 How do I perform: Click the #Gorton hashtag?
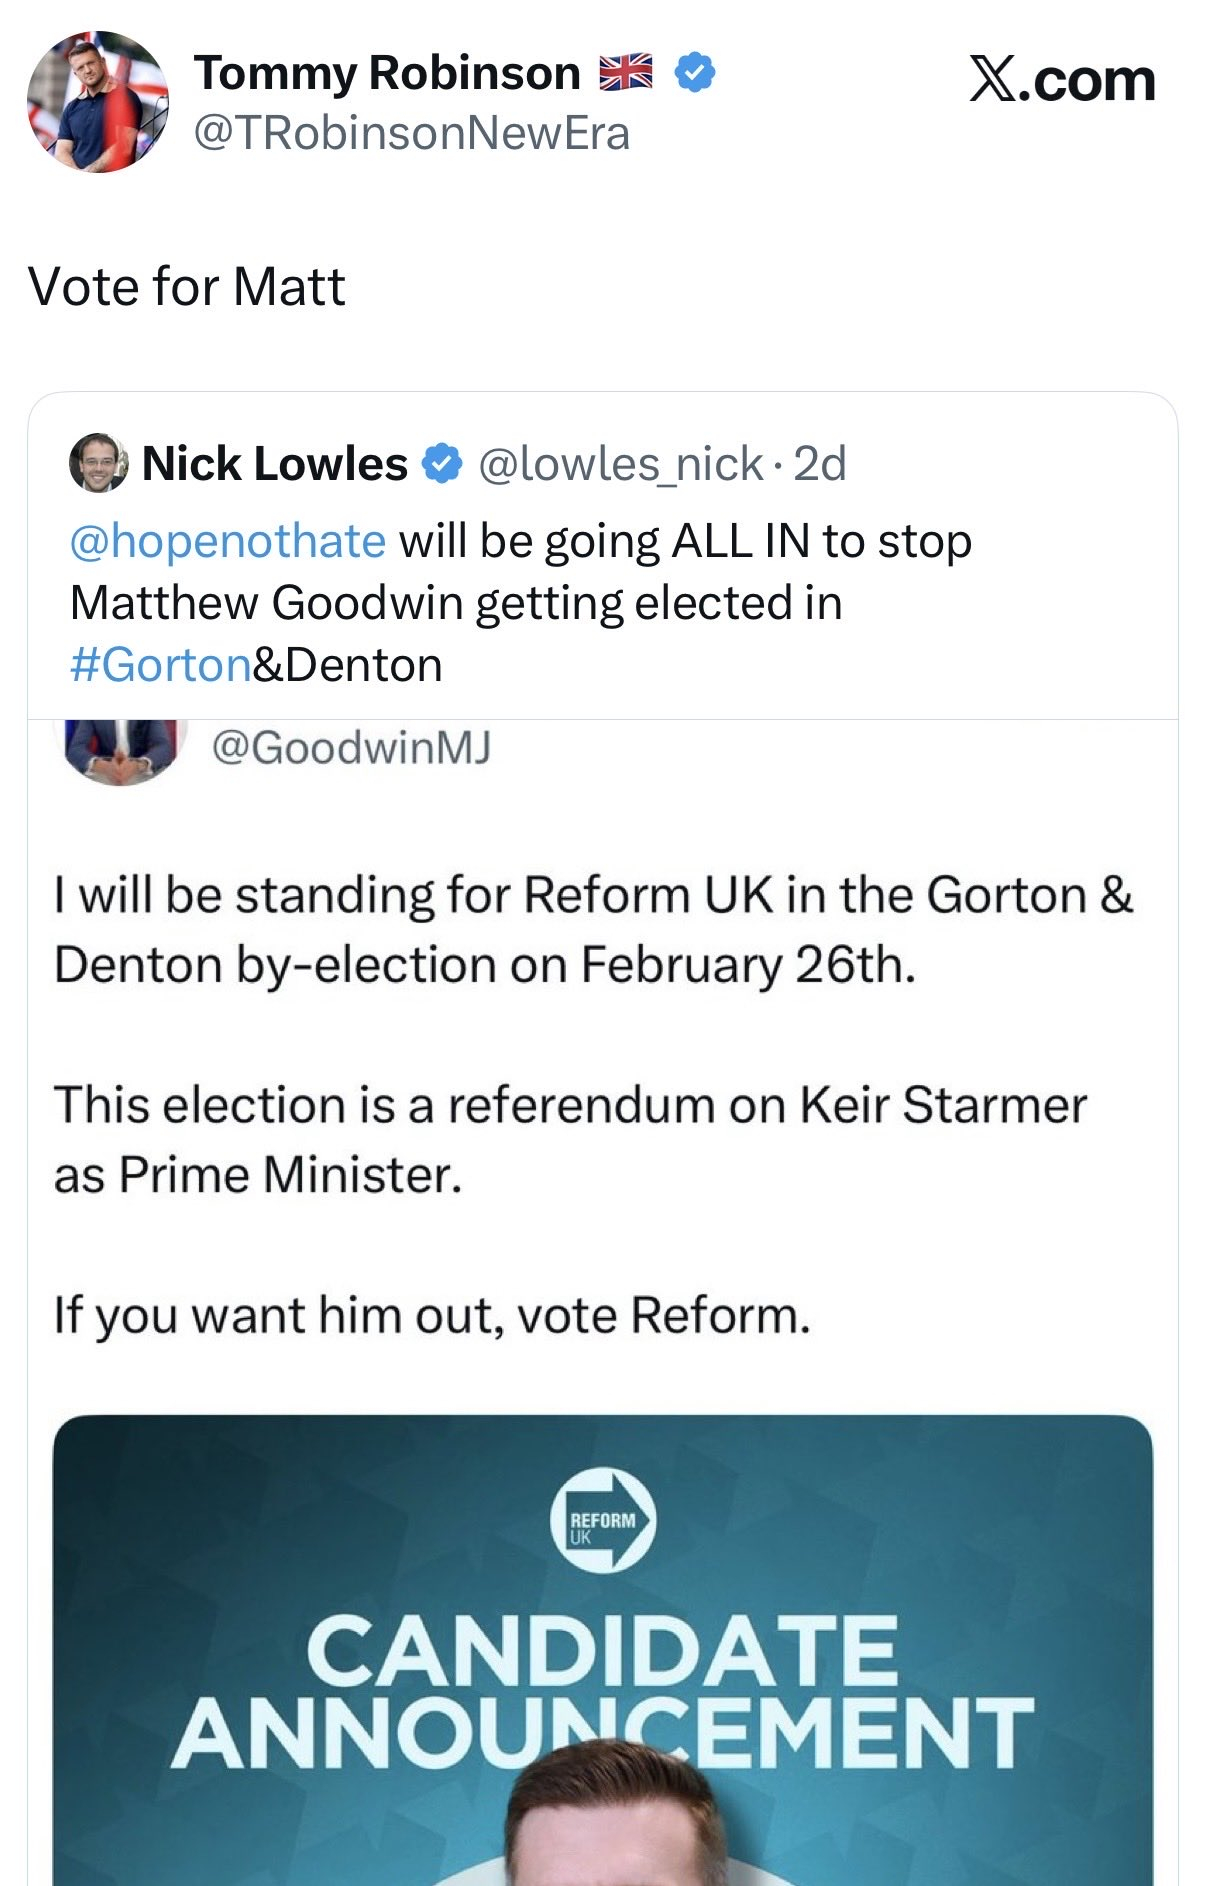pyautogui.click(x=160, y=665)
